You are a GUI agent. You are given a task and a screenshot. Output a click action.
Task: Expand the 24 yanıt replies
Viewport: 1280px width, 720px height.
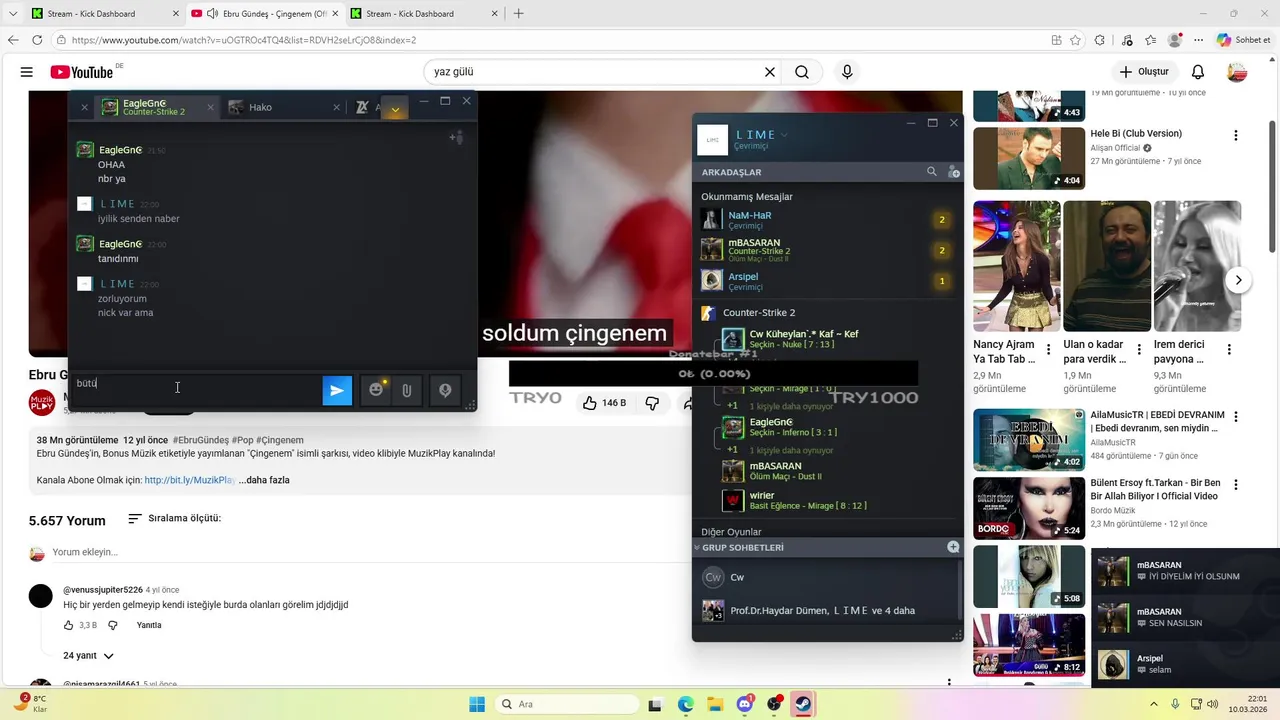[88, 656]
